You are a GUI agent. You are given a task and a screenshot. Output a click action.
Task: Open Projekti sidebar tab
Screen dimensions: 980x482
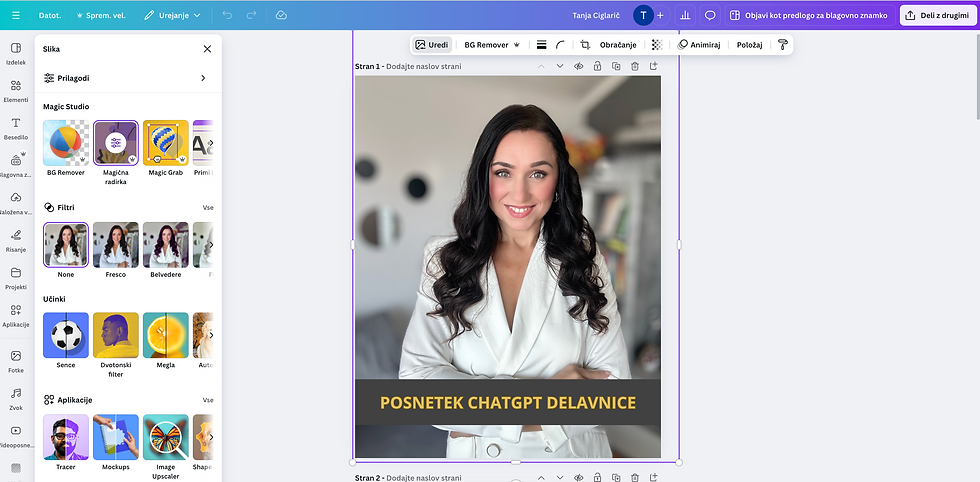tap(16, 278)
